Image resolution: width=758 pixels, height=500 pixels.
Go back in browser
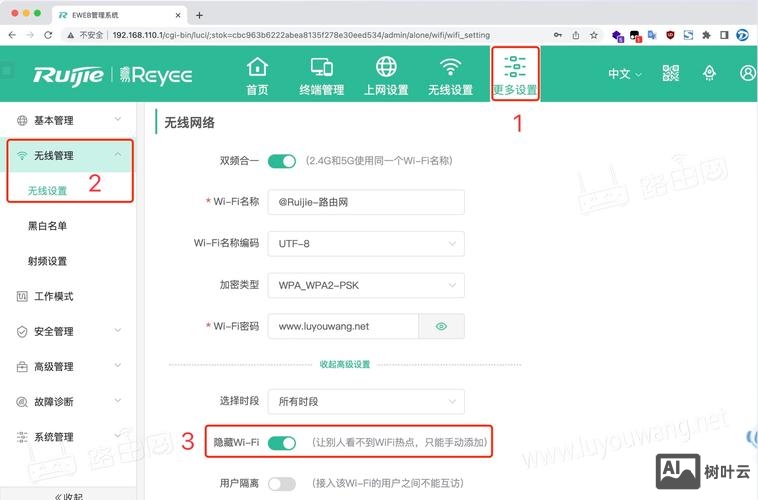coord(12,35)
